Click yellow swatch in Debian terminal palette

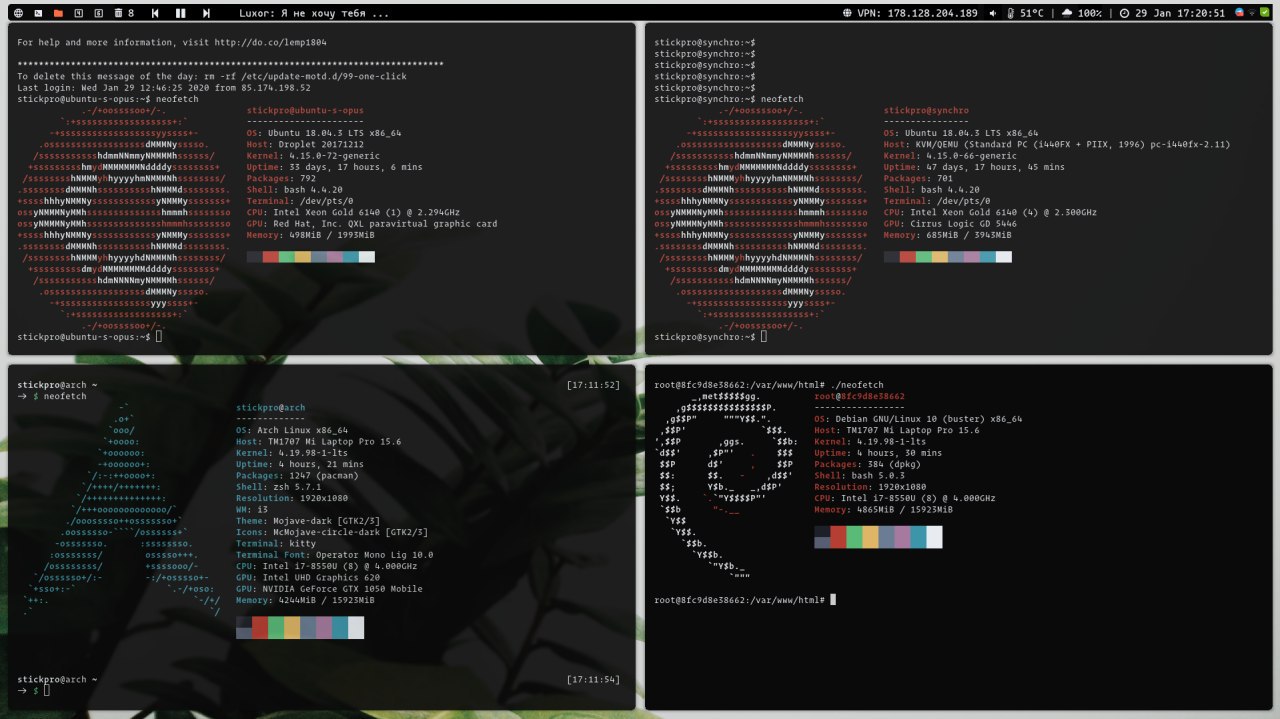[x=870, y=537]
